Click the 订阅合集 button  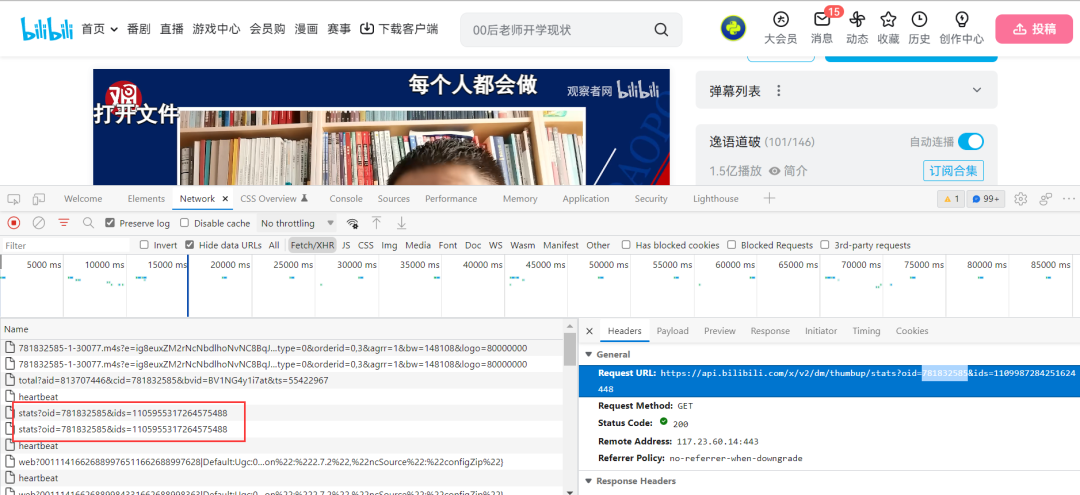tap(953, 170)
